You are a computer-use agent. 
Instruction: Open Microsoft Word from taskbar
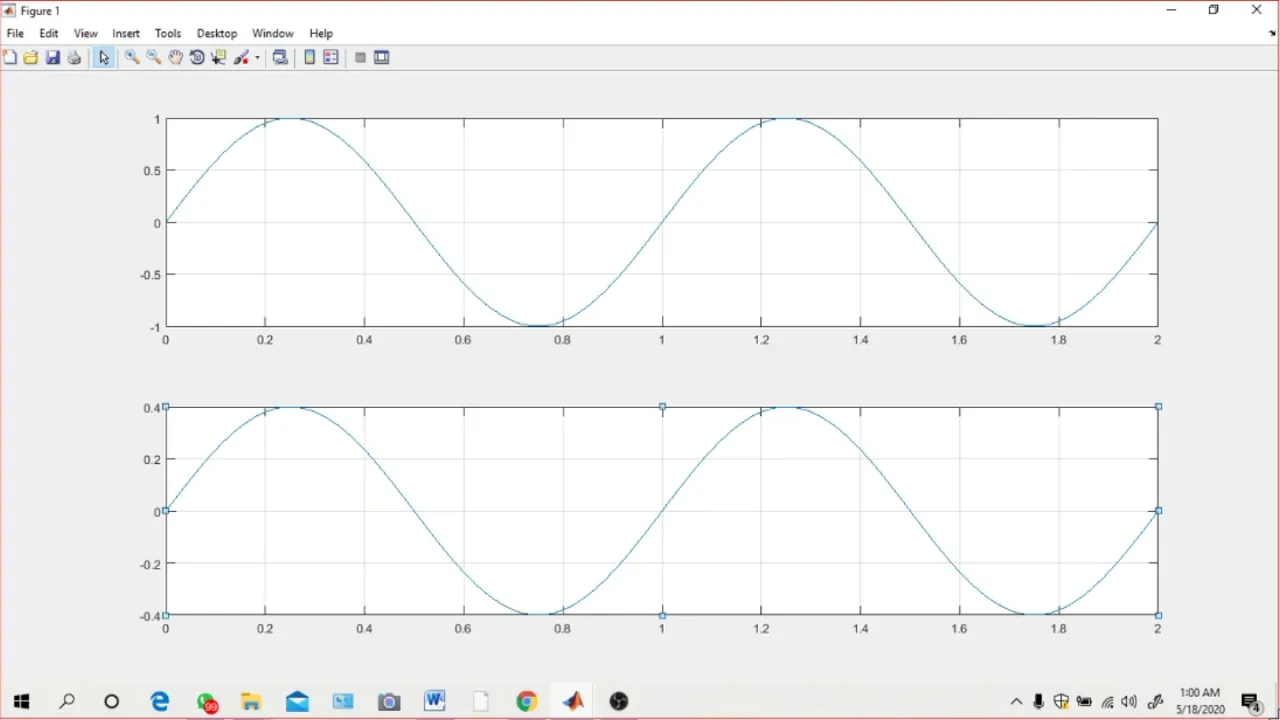pyautogui.click(x=435, y=702)
